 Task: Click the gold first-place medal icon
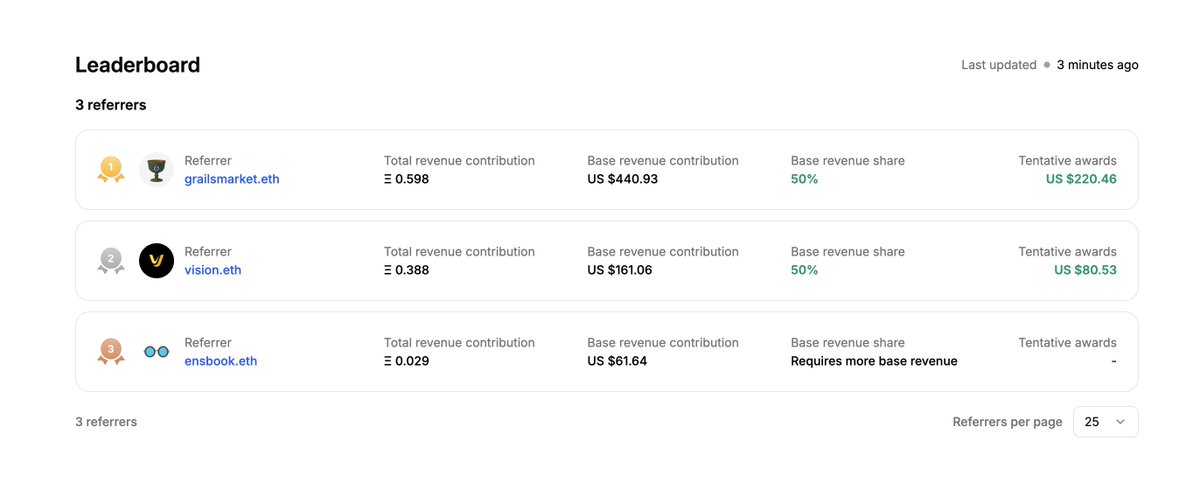[110, 170]
